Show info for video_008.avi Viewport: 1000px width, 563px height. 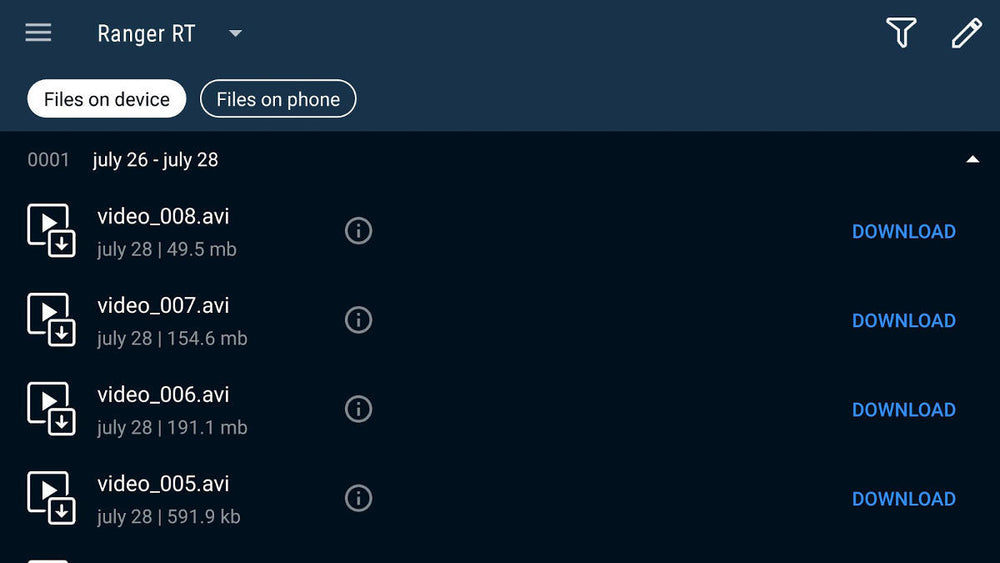pyautogui.click(x=358, y=231)
